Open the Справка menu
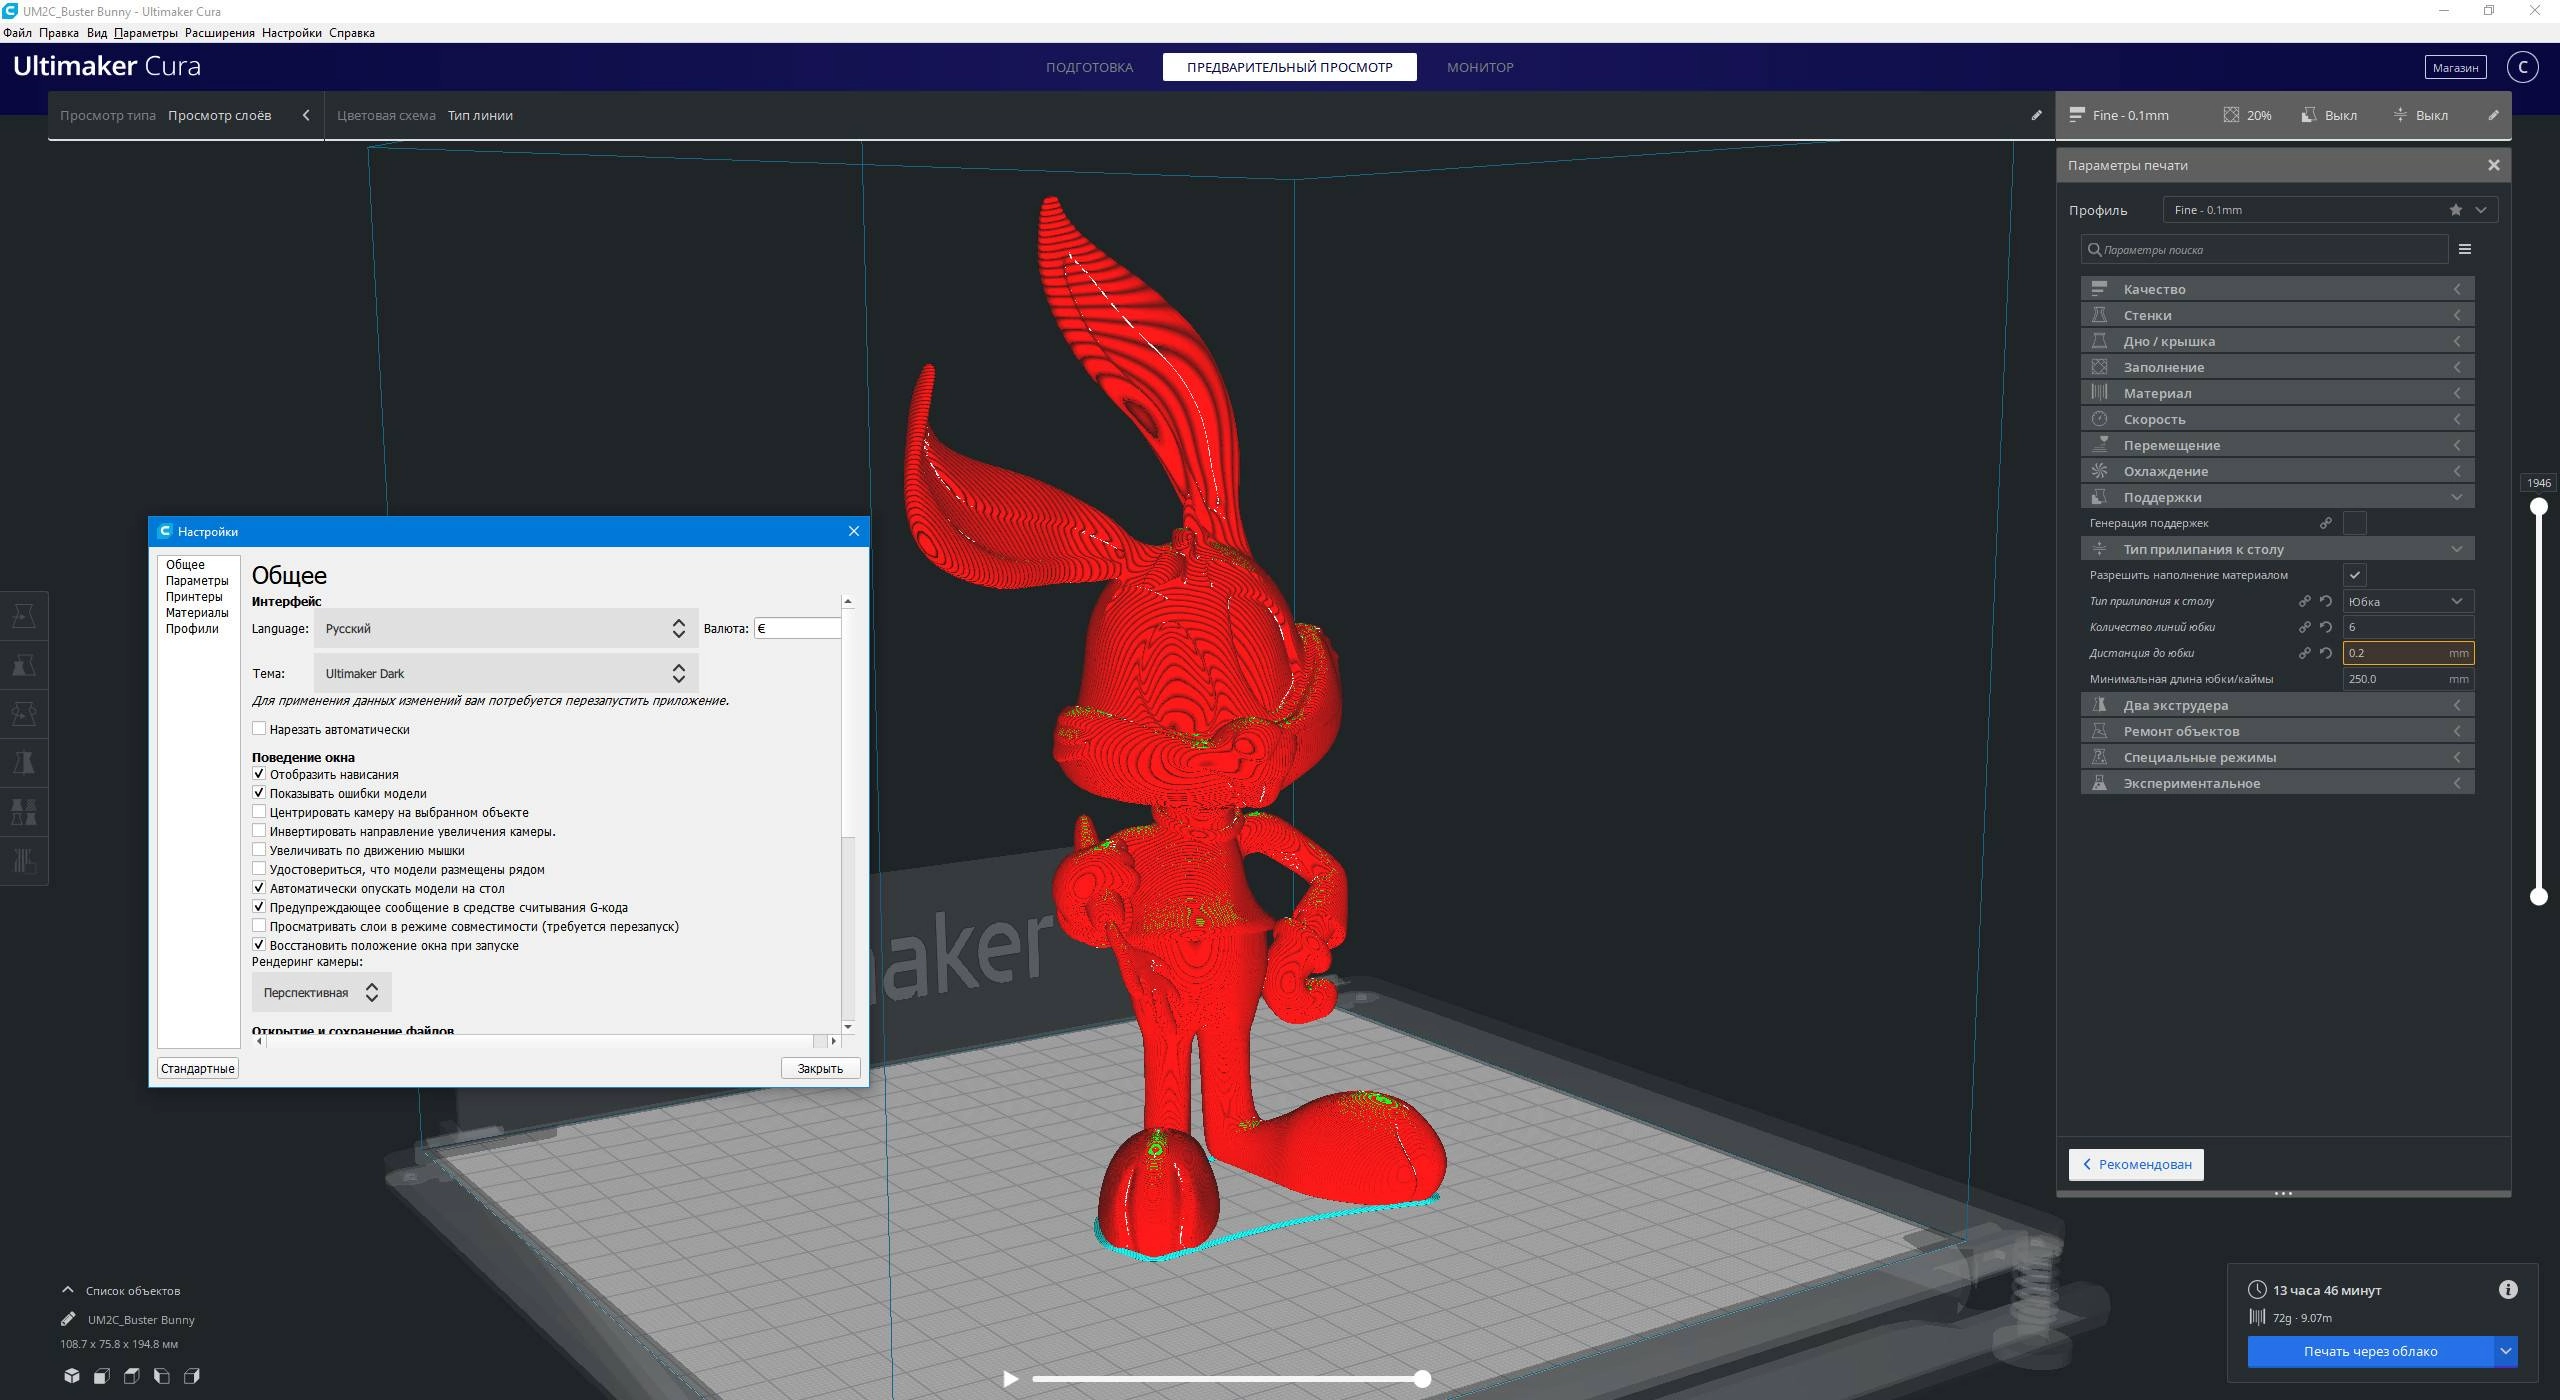 (x=352, y=33)
